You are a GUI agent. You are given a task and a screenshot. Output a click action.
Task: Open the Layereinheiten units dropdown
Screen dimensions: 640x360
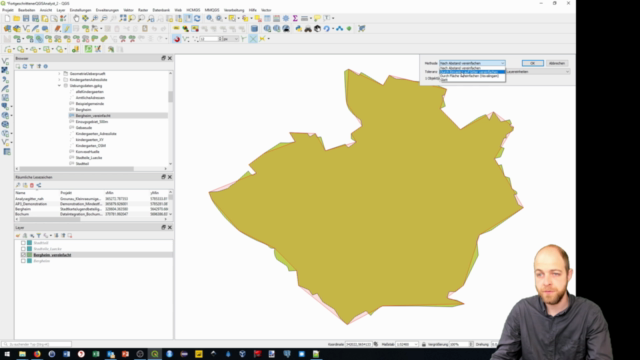[538, 72]
